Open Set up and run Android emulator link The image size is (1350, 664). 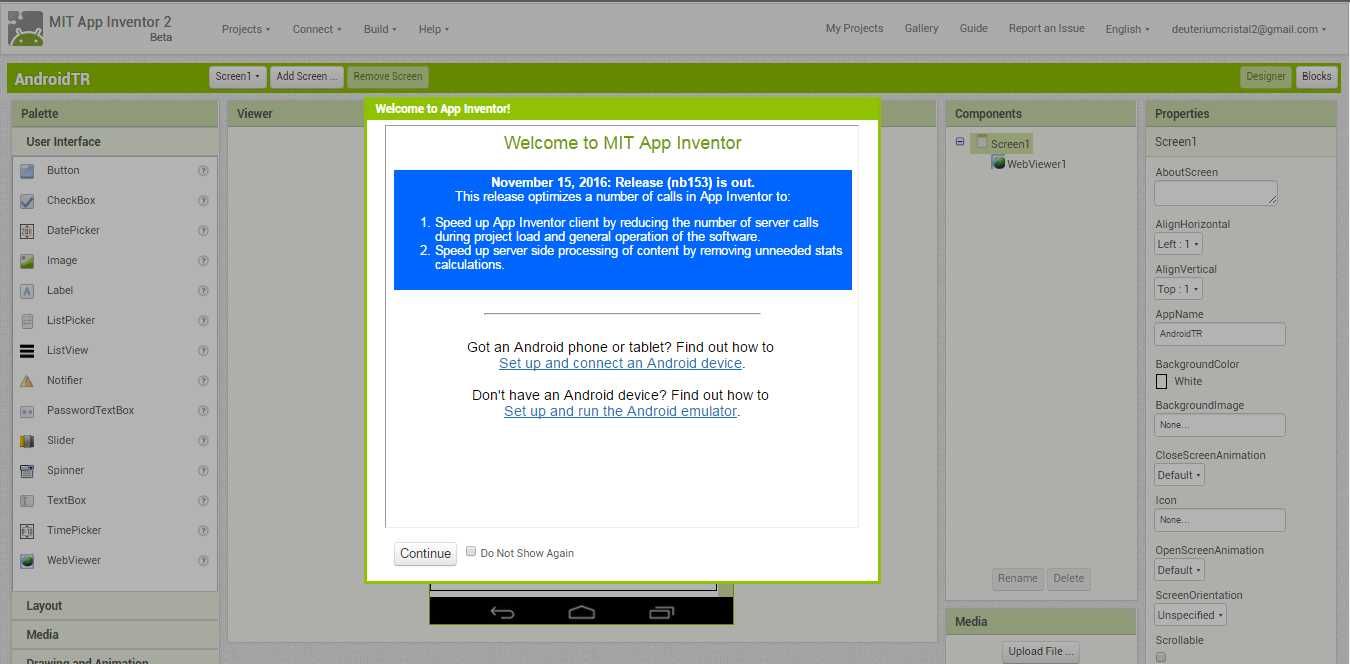[620, 411]
